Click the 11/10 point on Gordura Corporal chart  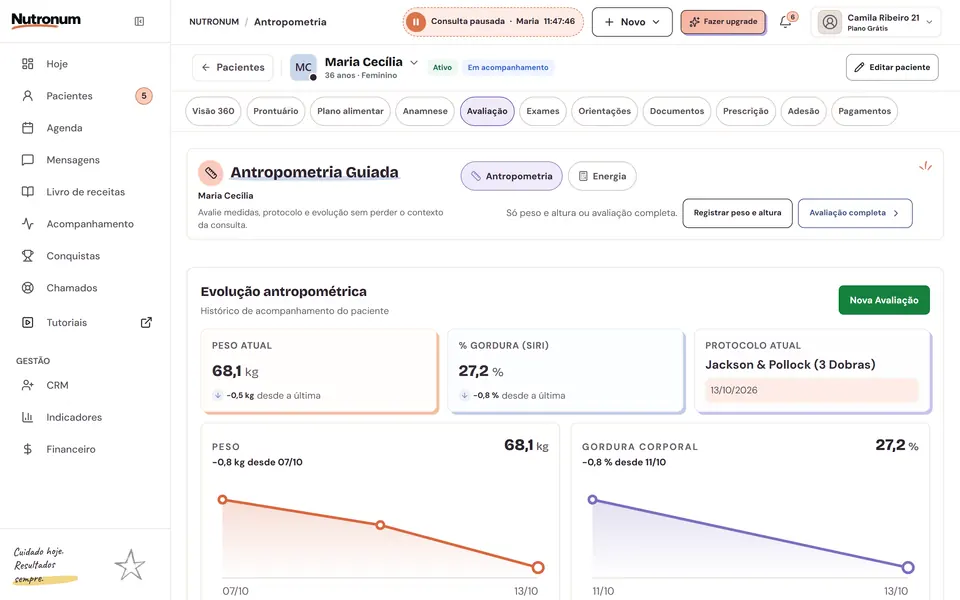pyautogui.click(x=592, y=500)
